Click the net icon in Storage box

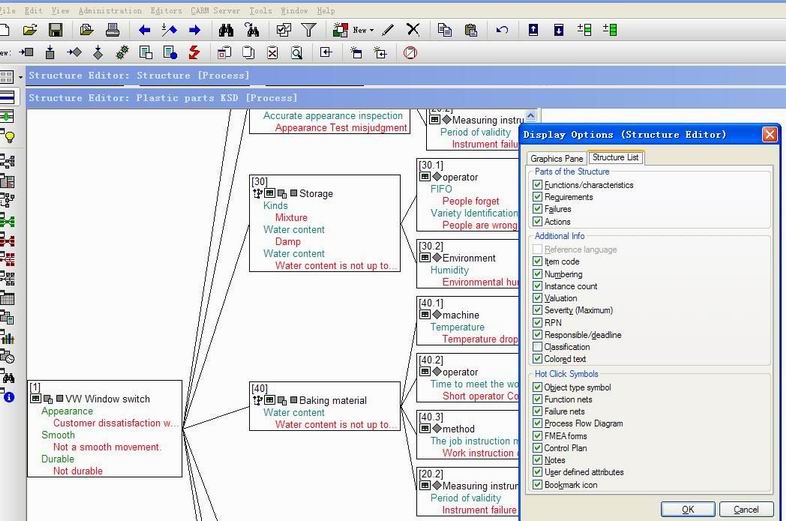pyautogui.click(x=257, y=194)
